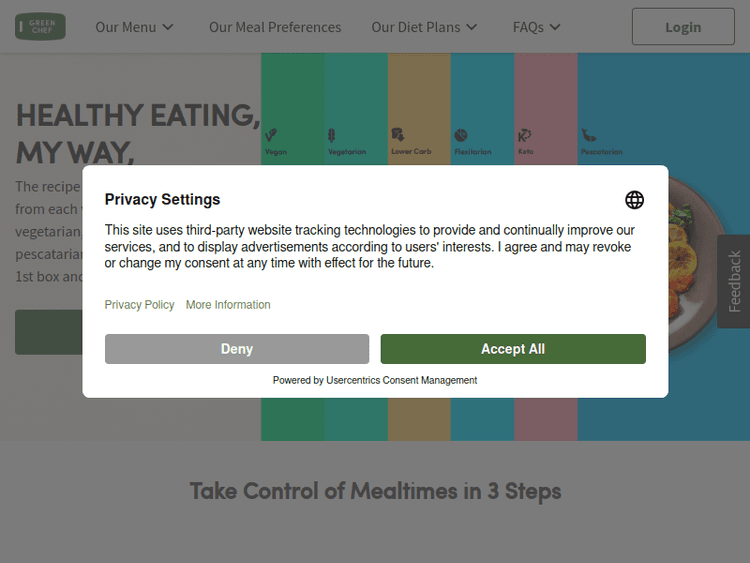The height and width of the screenshot is (563, 750).
Task: Deny tracking in Privacy Settings
Action: [237, 349]
